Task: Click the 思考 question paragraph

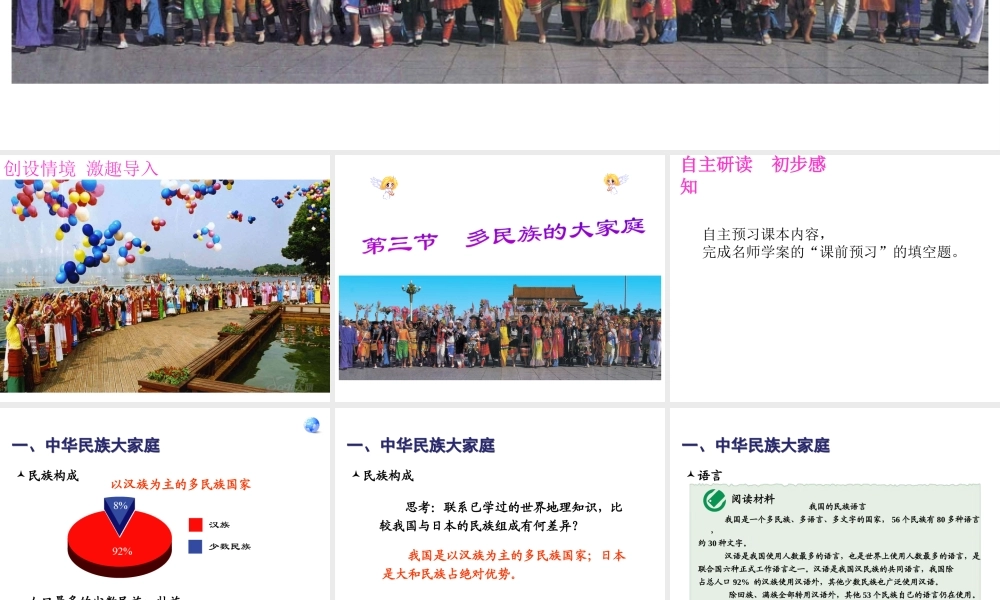Action: pyautogui.click(x=501, y=516)
